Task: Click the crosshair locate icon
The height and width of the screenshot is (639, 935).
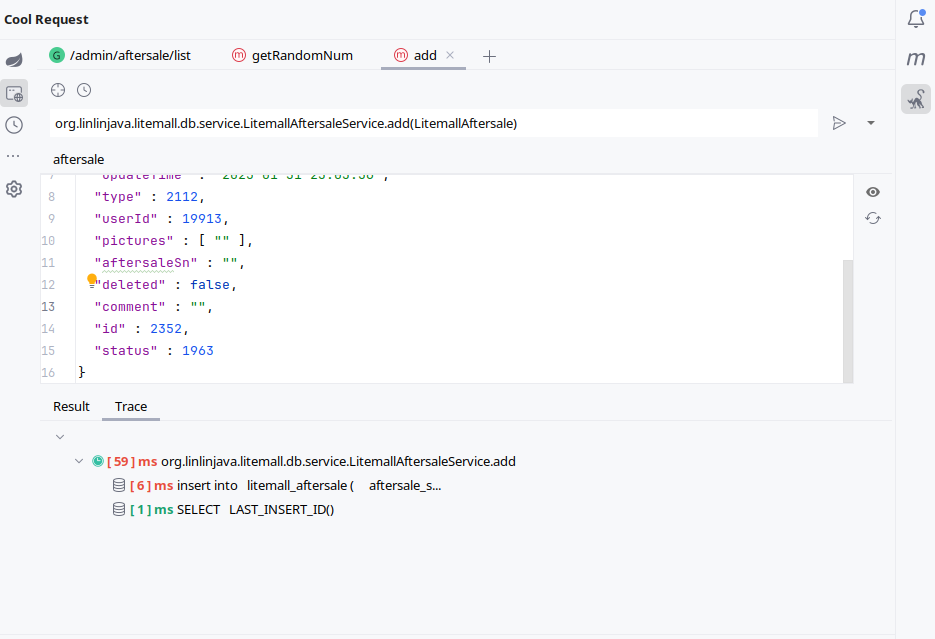Action: coord(58,90)
